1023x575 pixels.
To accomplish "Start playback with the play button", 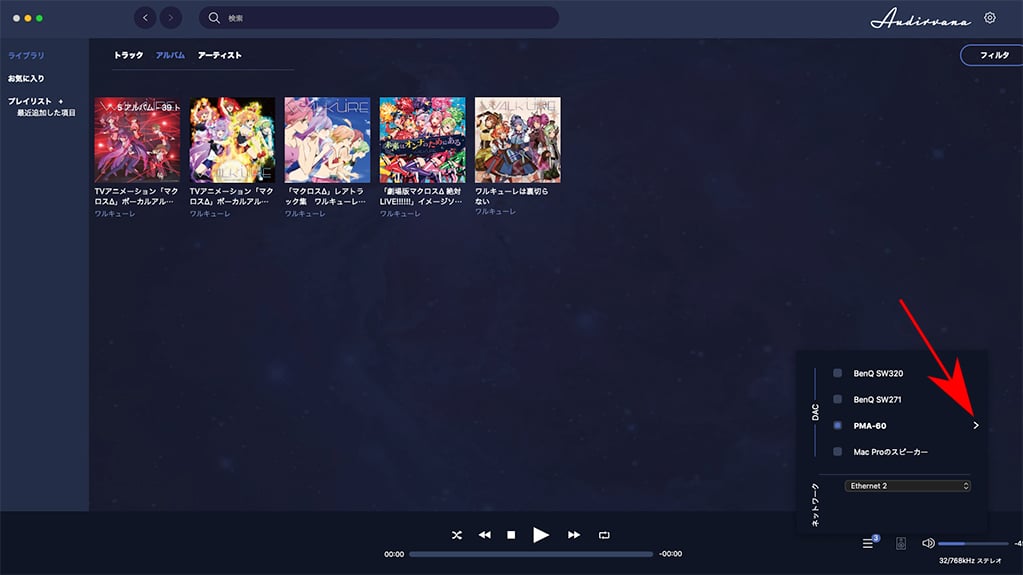I will 541,535.
